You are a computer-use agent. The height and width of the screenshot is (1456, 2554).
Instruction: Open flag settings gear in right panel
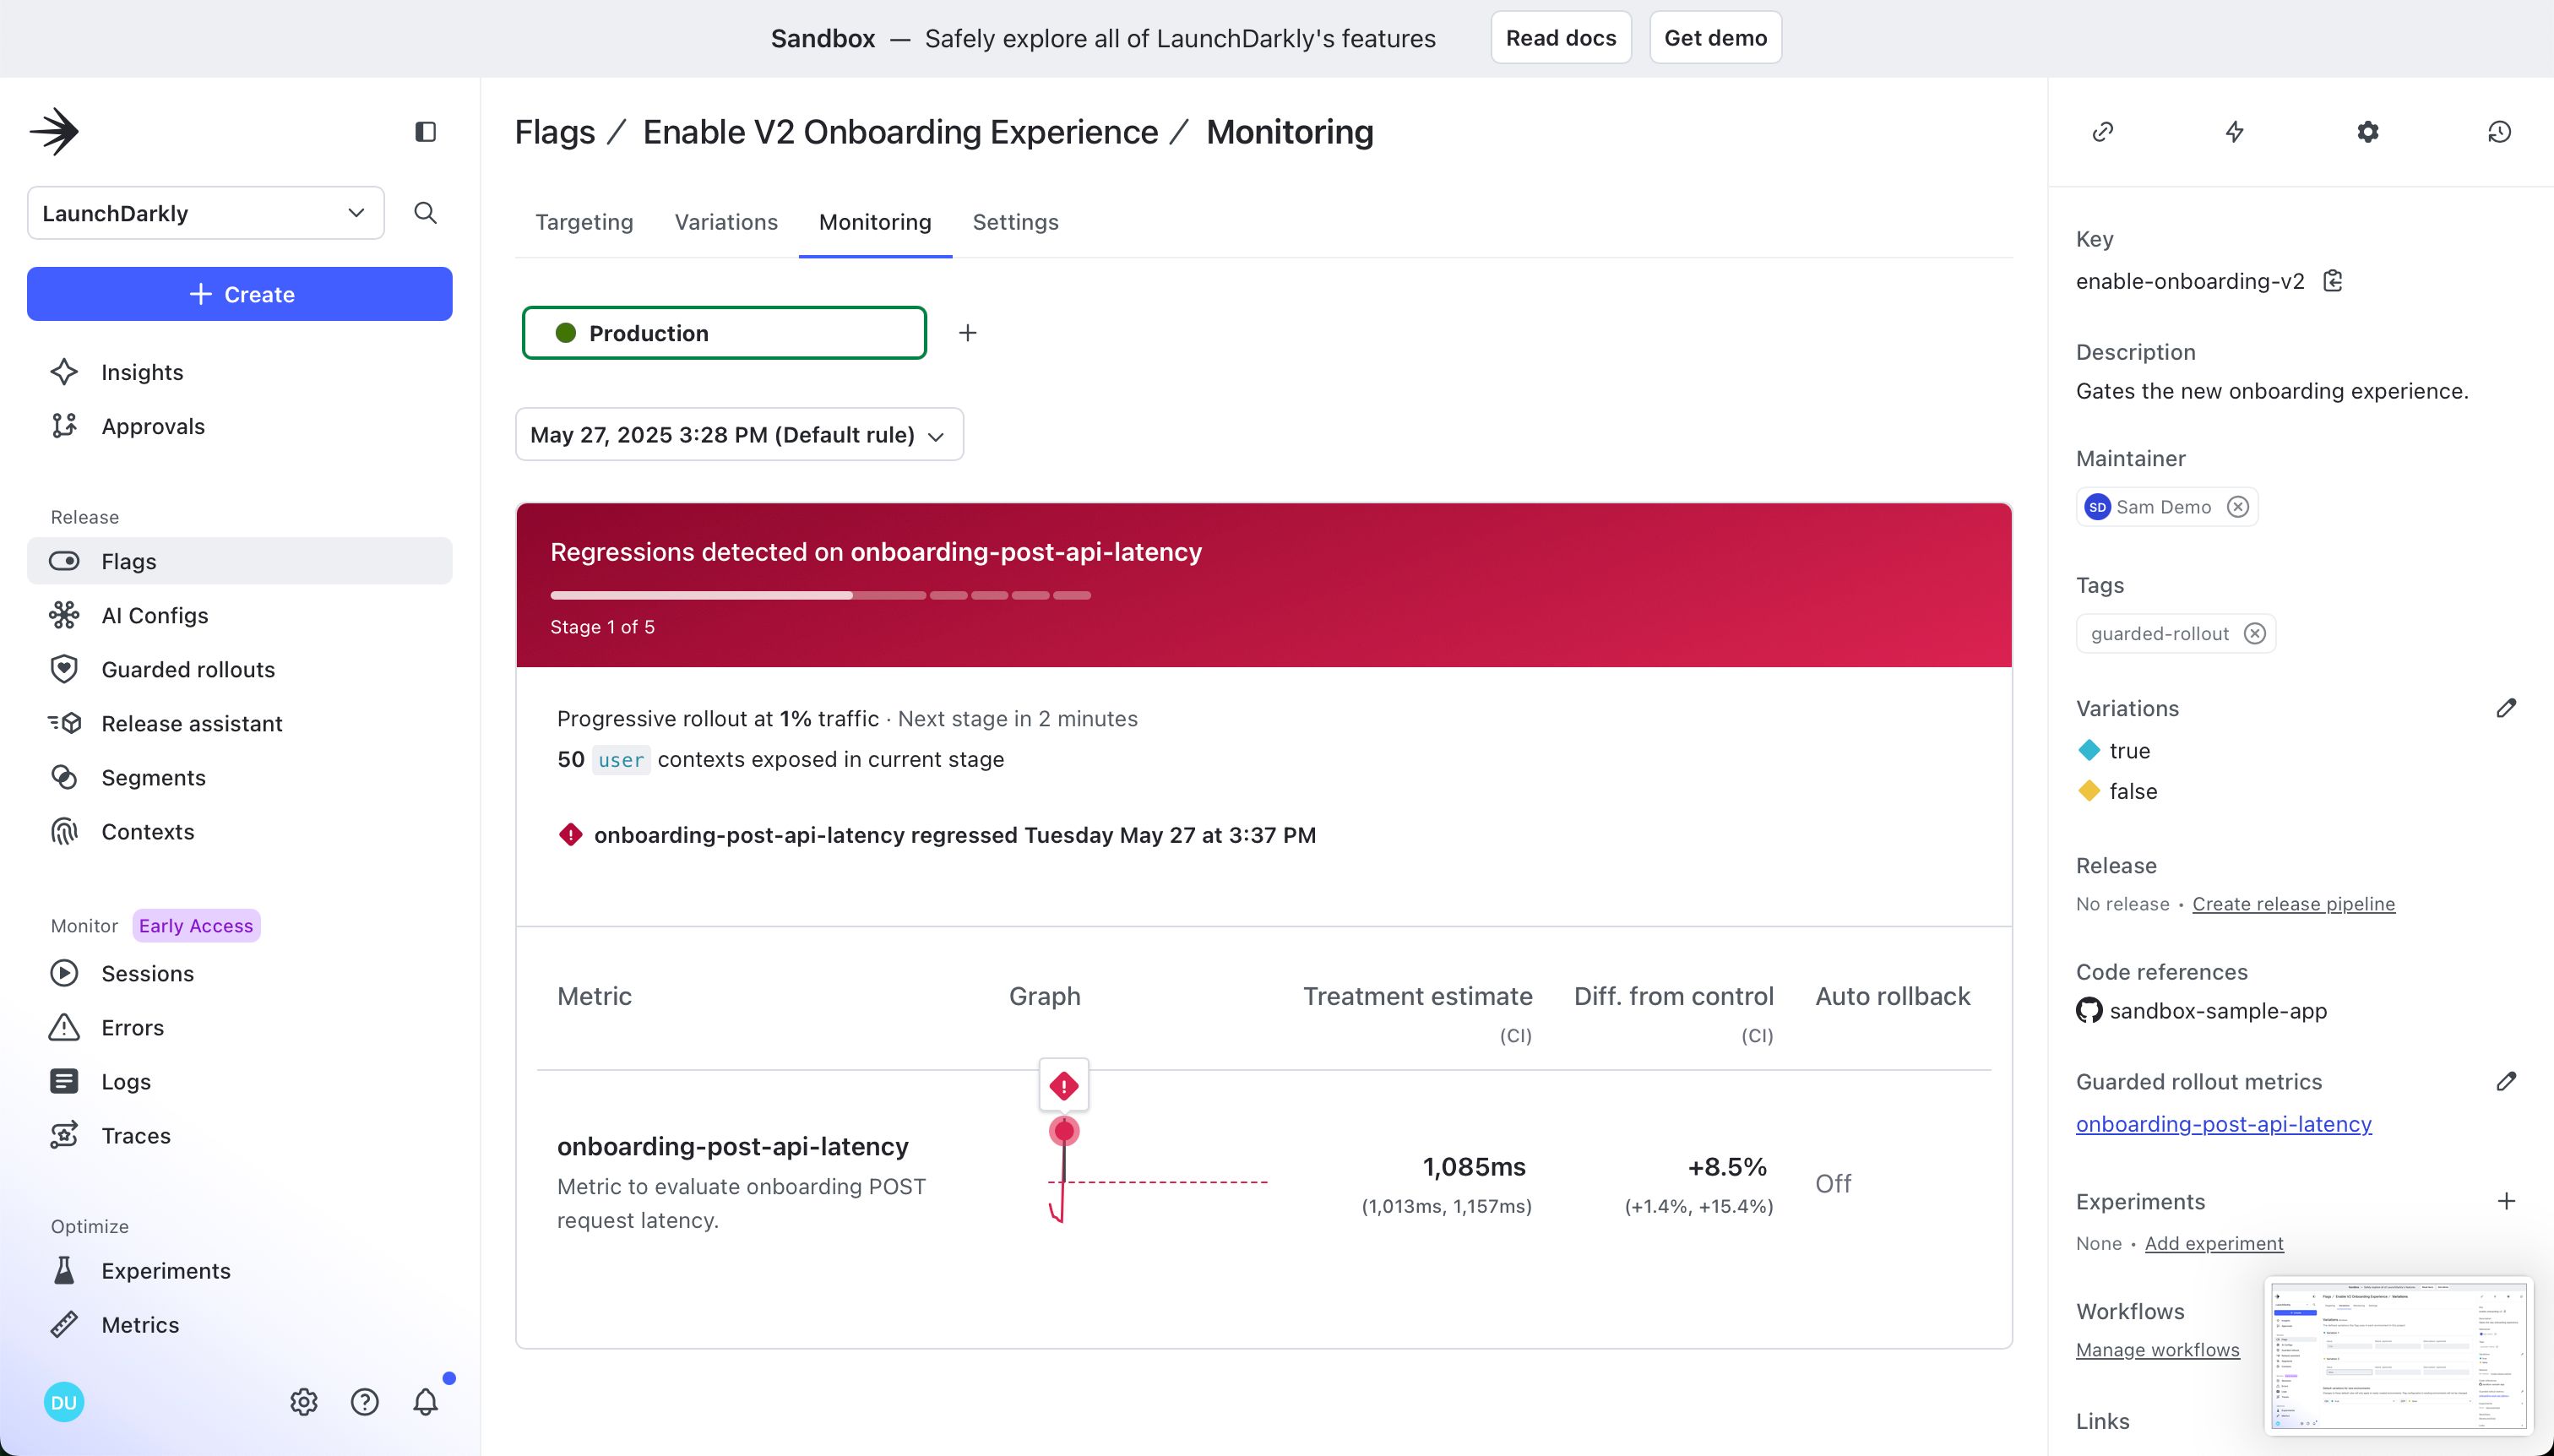2368,132
